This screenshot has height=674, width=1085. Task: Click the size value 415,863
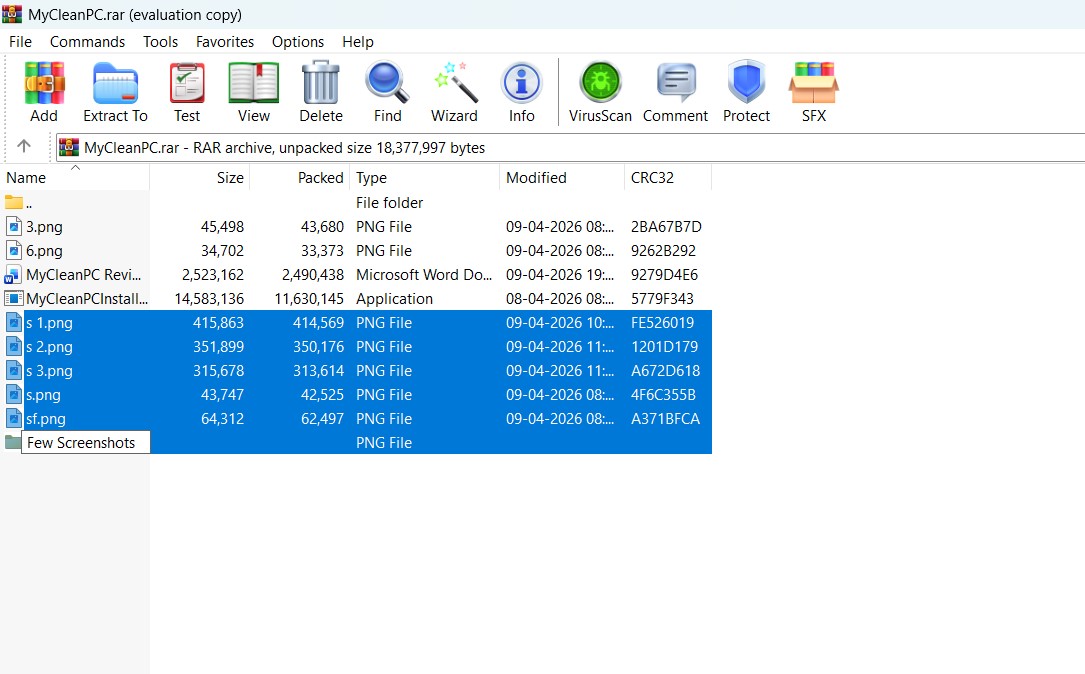(219, 322)
